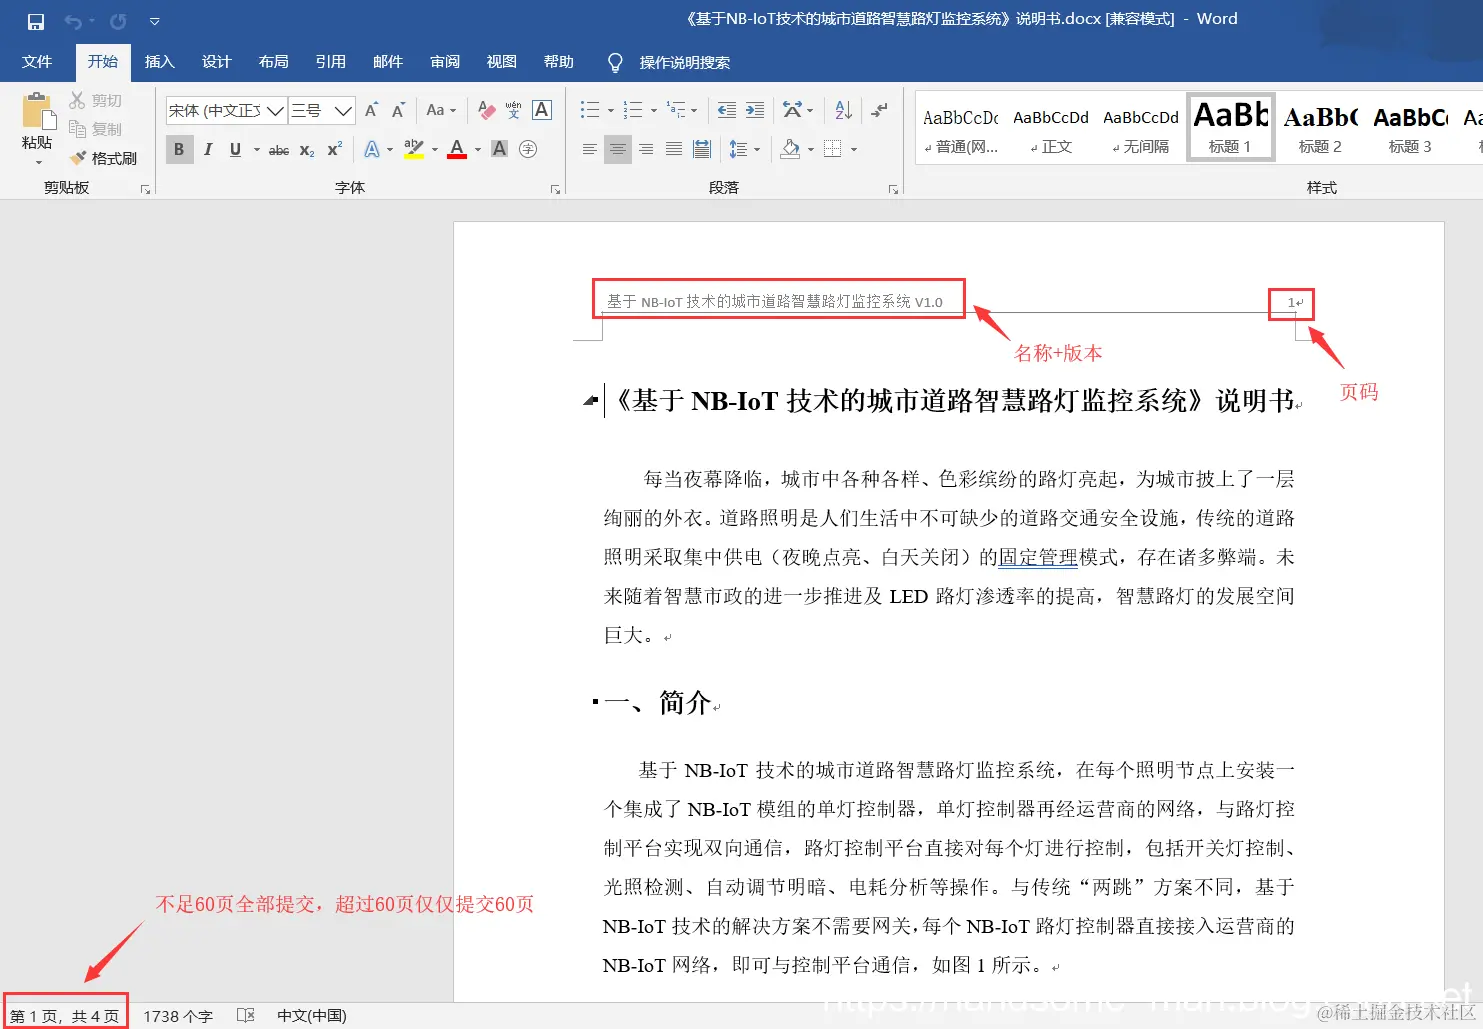Click the enclosed character (字) icon
This screenshot has height=1029, width=1483.
point(528,149)
